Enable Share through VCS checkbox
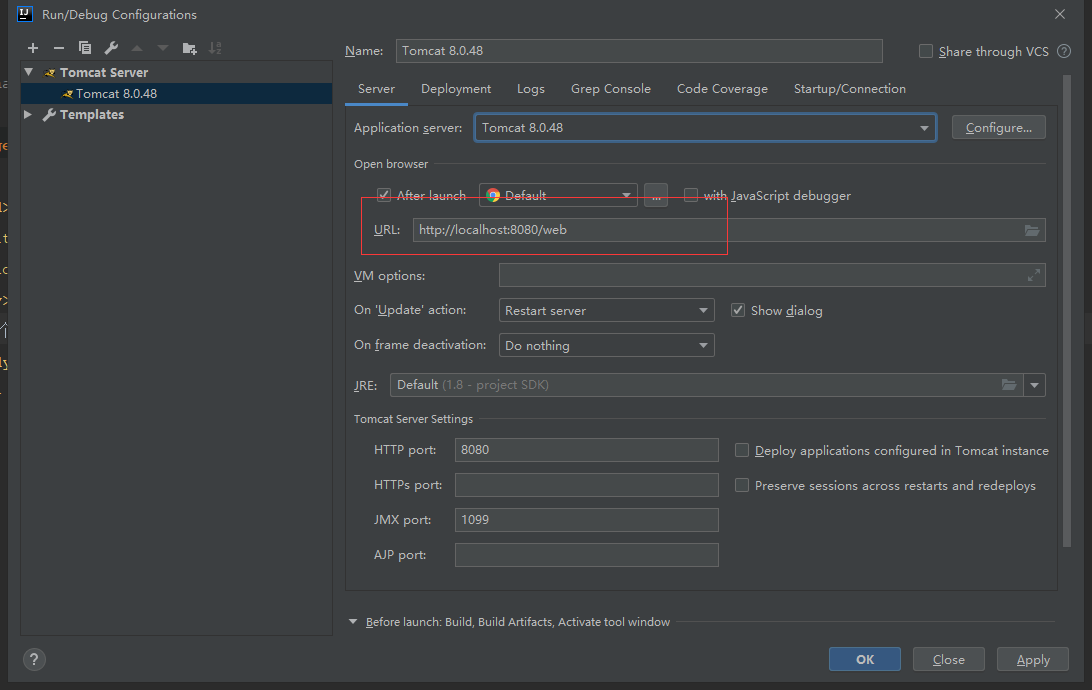Image resolution: width=1092 pixels, height=690 pixels. (x=926, y=51)
